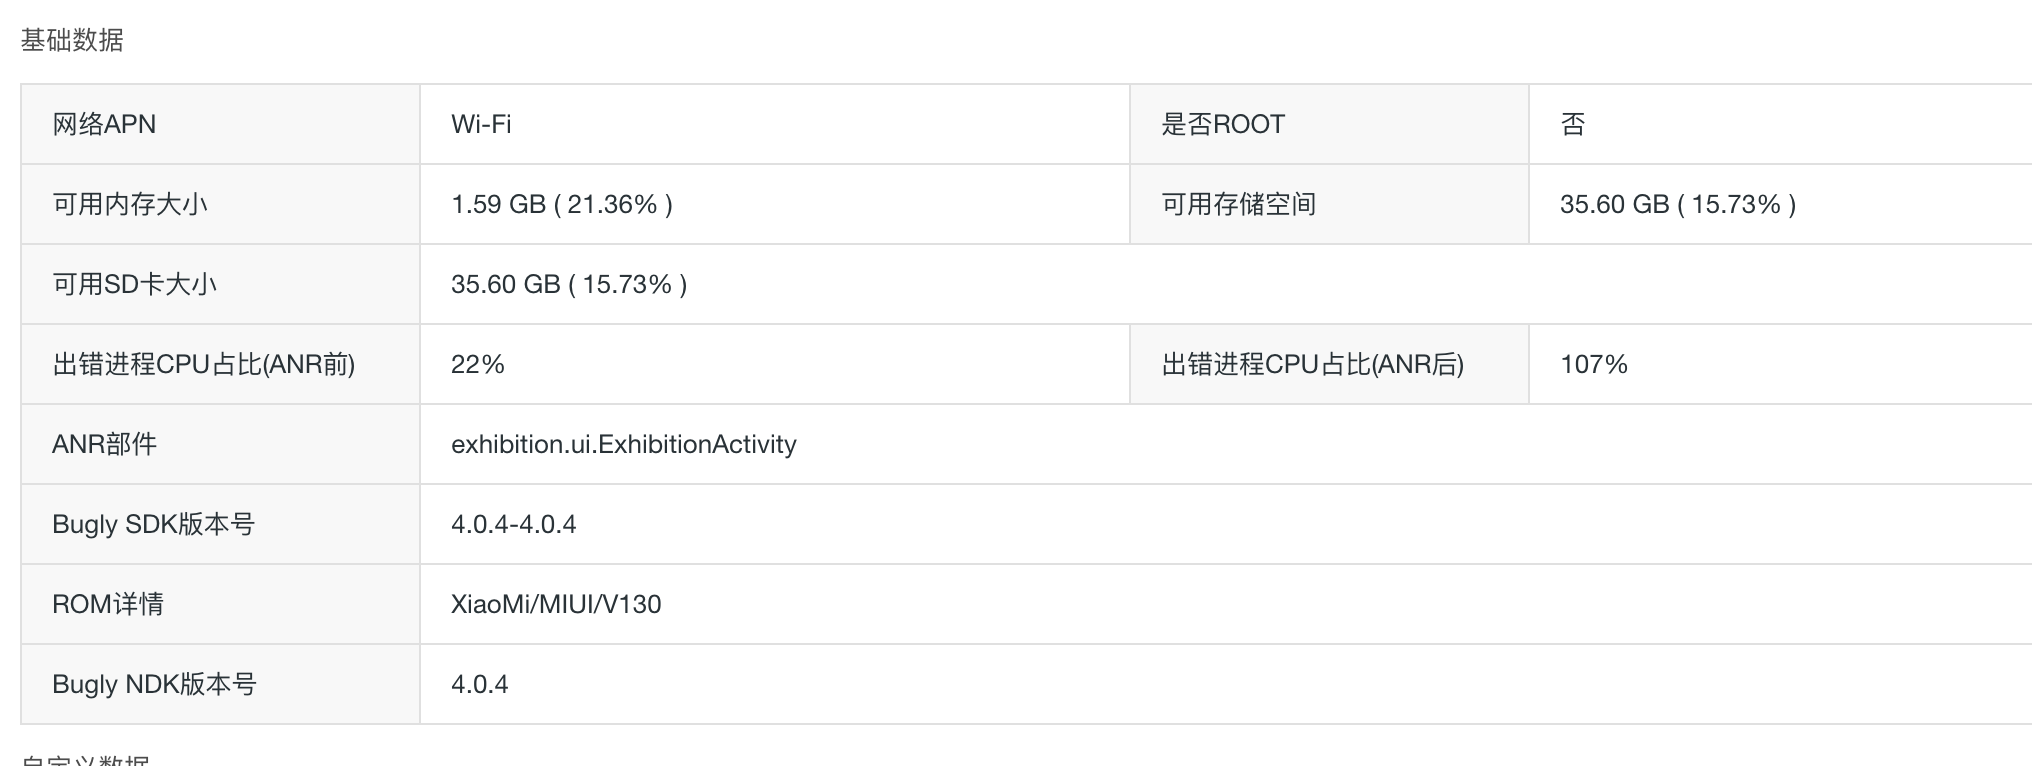Click the 基础数据 section heading
The image size is (2032, 766).
point(72,40)
